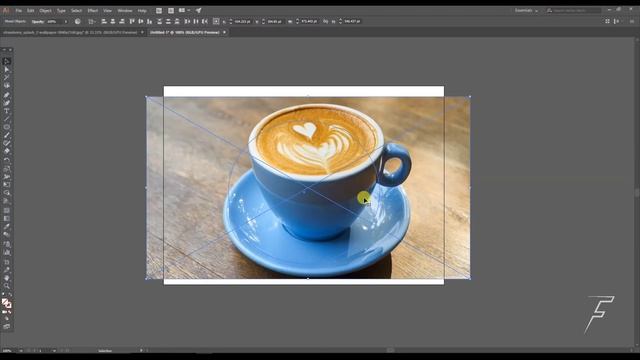The image size is (640, 360).
Task: Open the Effect menu
Action: point(93,10)
